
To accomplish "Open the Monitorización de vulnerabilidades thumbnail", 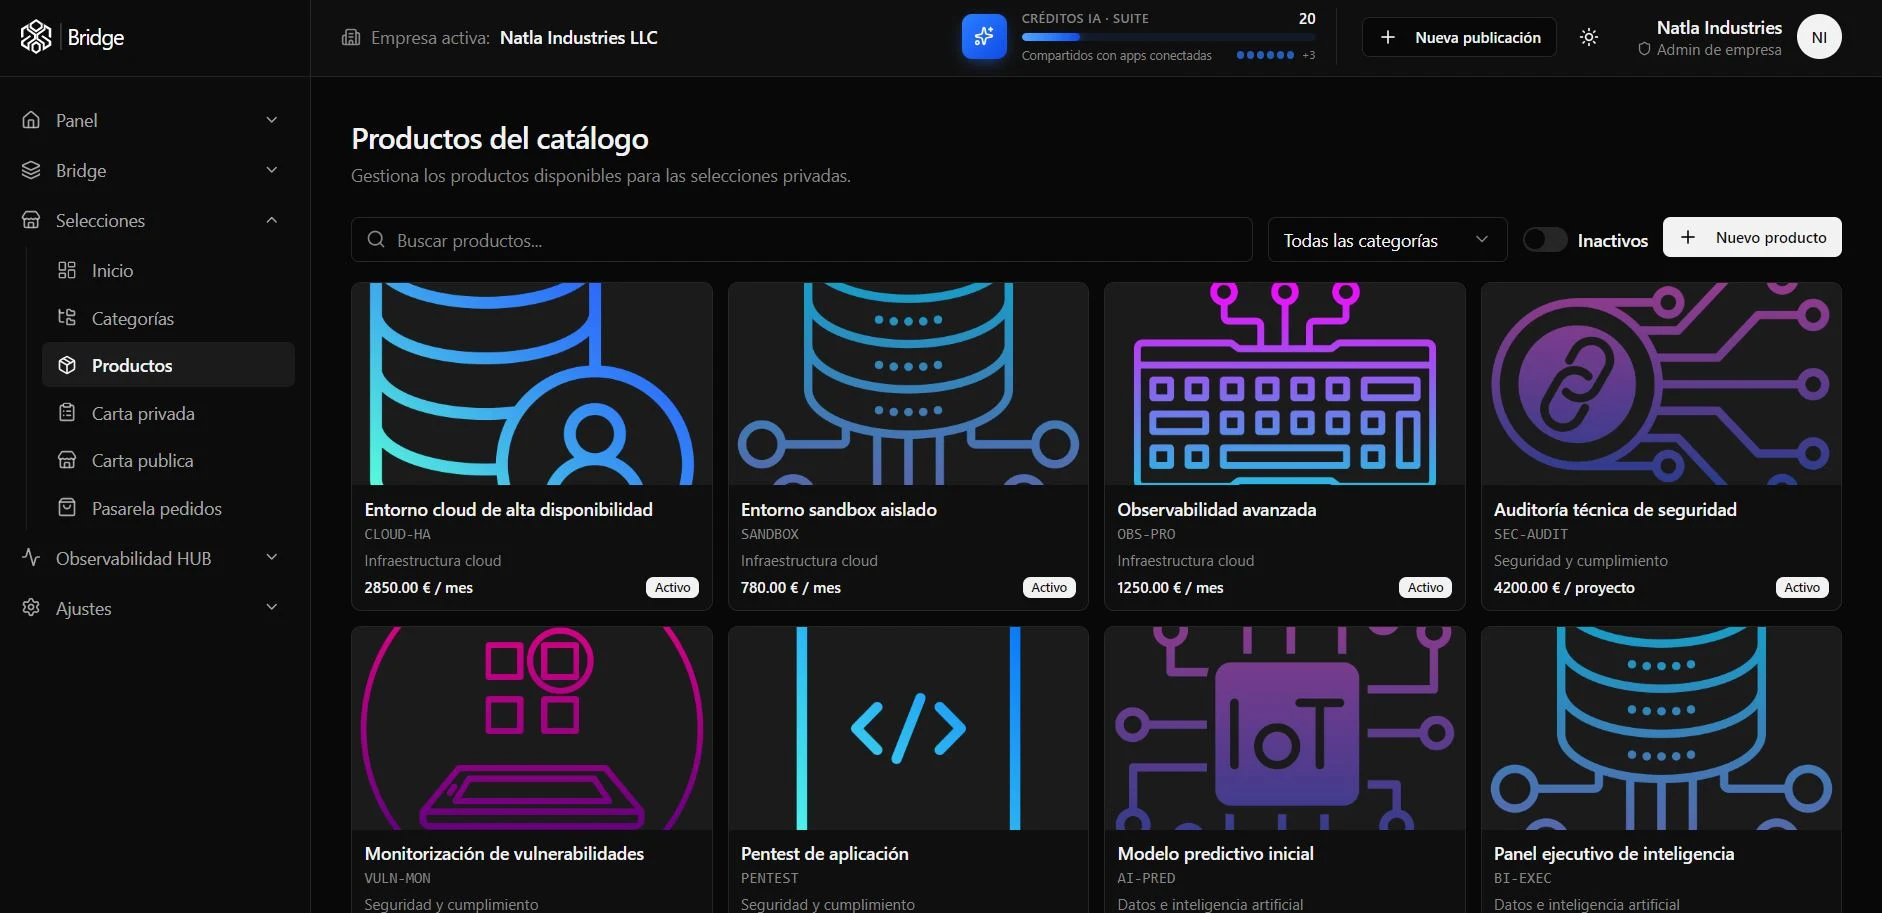I will click(532, 728).
